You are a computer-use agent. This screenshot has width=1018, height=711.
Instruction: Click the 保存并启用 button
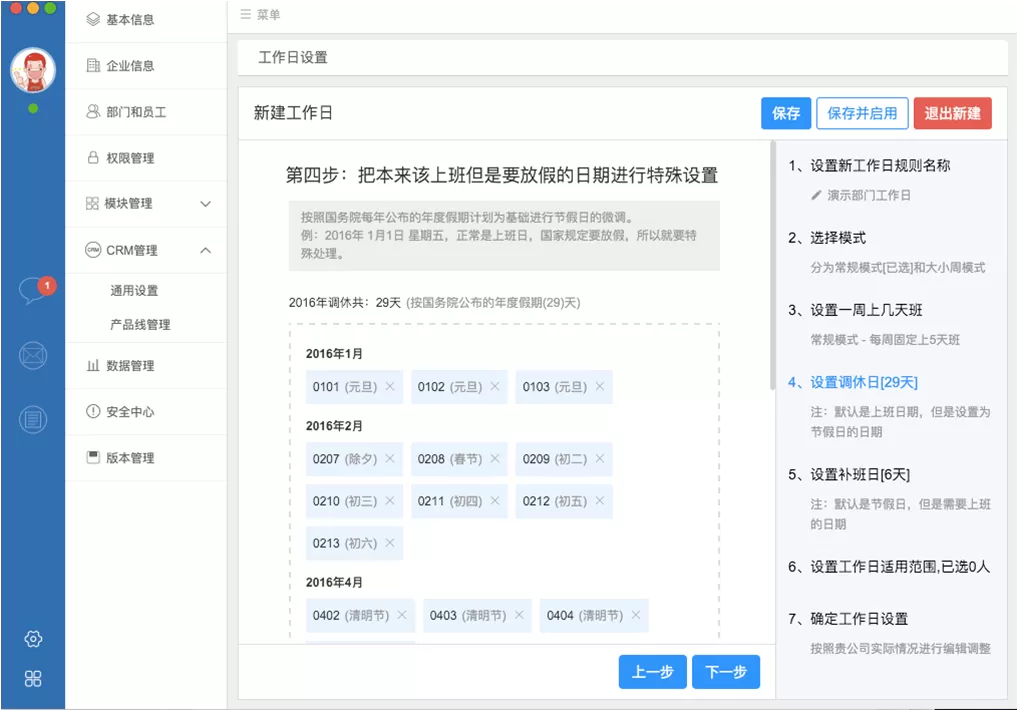tap(862, 114)
